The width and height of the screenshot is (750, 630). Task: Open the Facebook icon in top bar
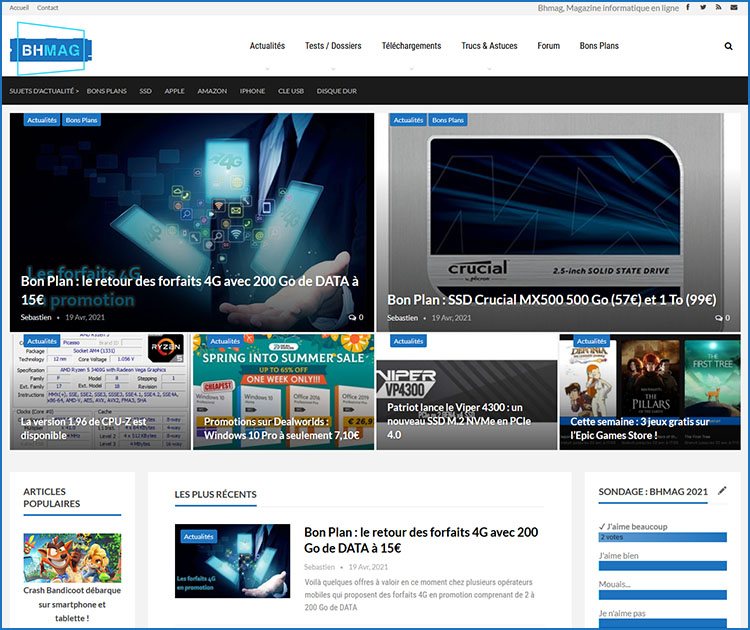click(689, 8)
